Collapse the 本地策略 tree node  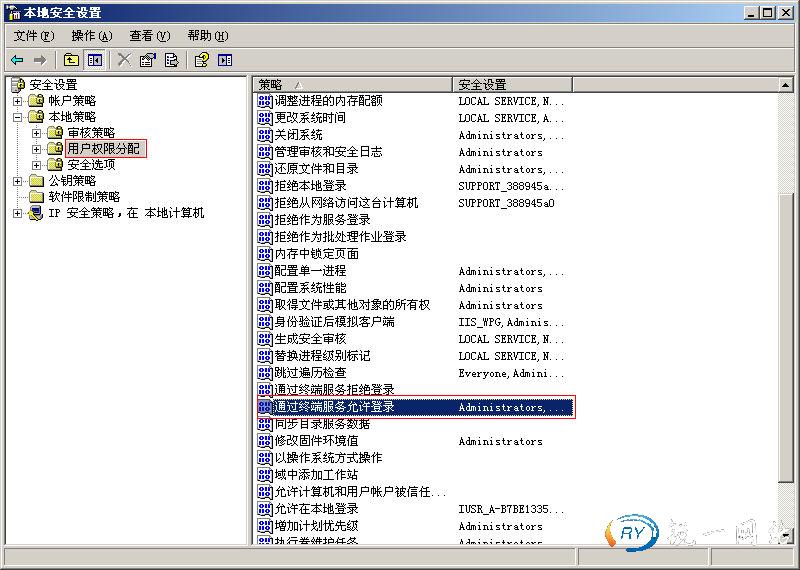point(17,117)
